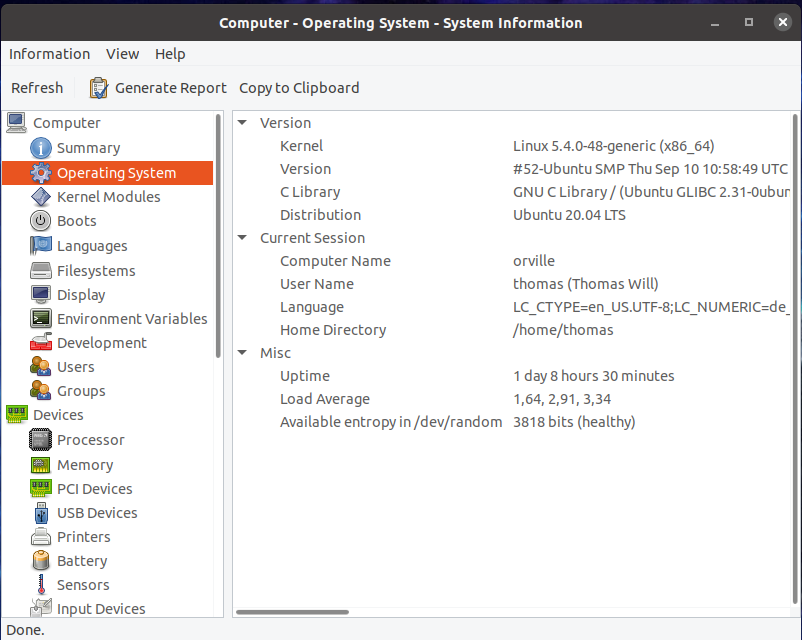
Task: Click the Generate Report clipboard icon
Action: [99, 88]
